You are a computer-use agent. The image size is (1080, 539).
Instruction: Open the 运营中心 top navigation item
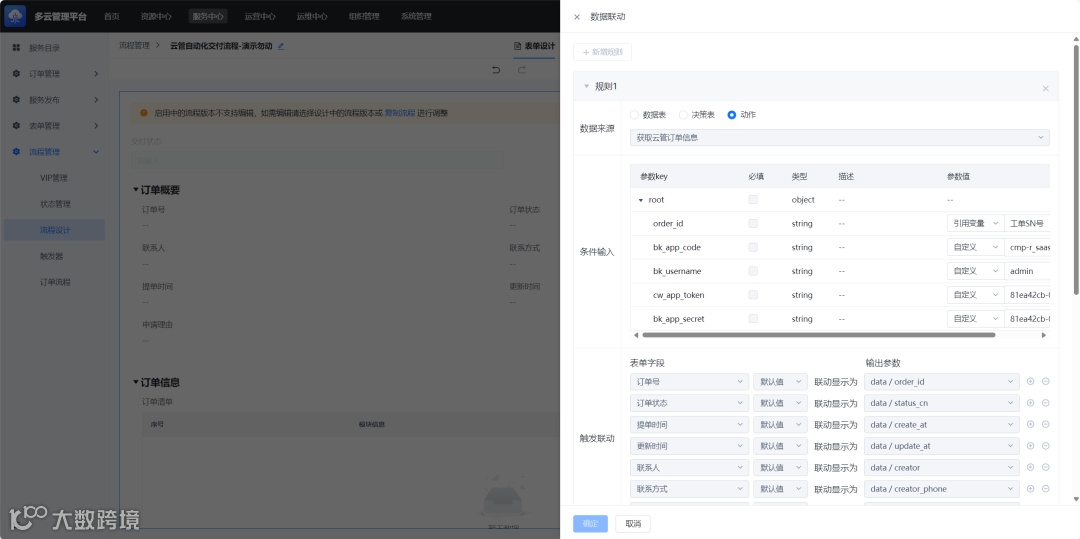[x=260, y=17]
